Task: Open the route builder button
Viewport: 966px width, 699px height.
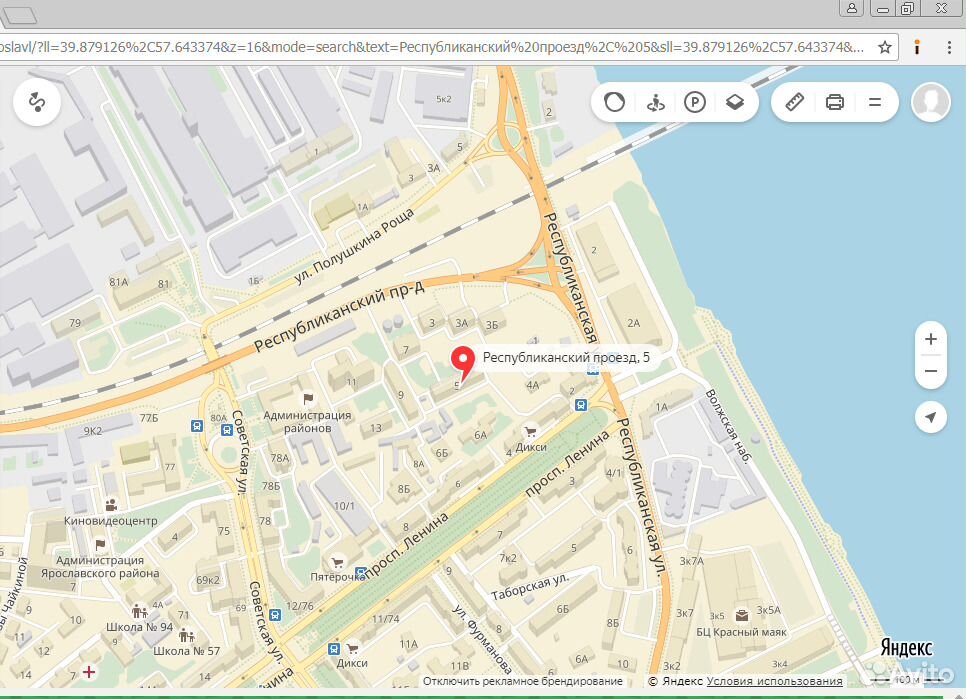Action: [x=38, y=102]
